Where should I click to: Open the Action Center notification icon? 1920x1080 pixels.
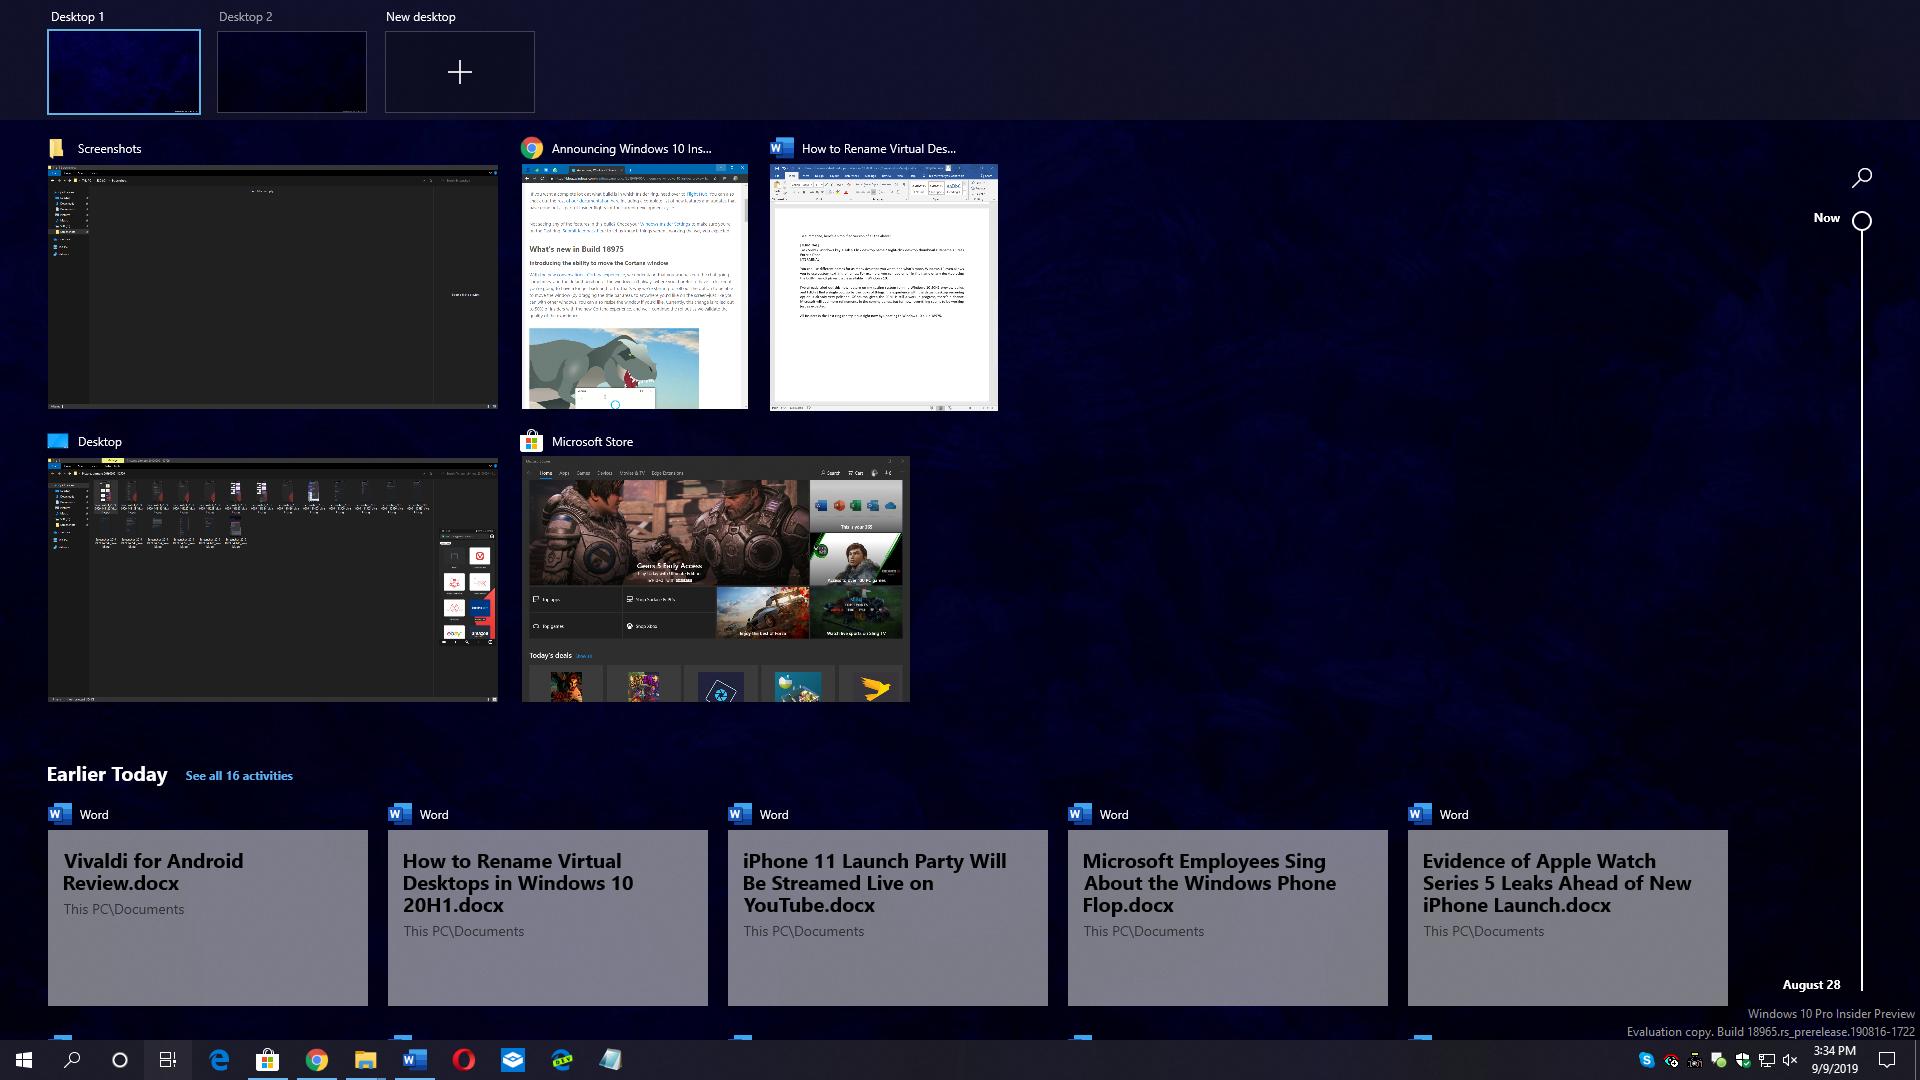[x=1887, y=1060]
